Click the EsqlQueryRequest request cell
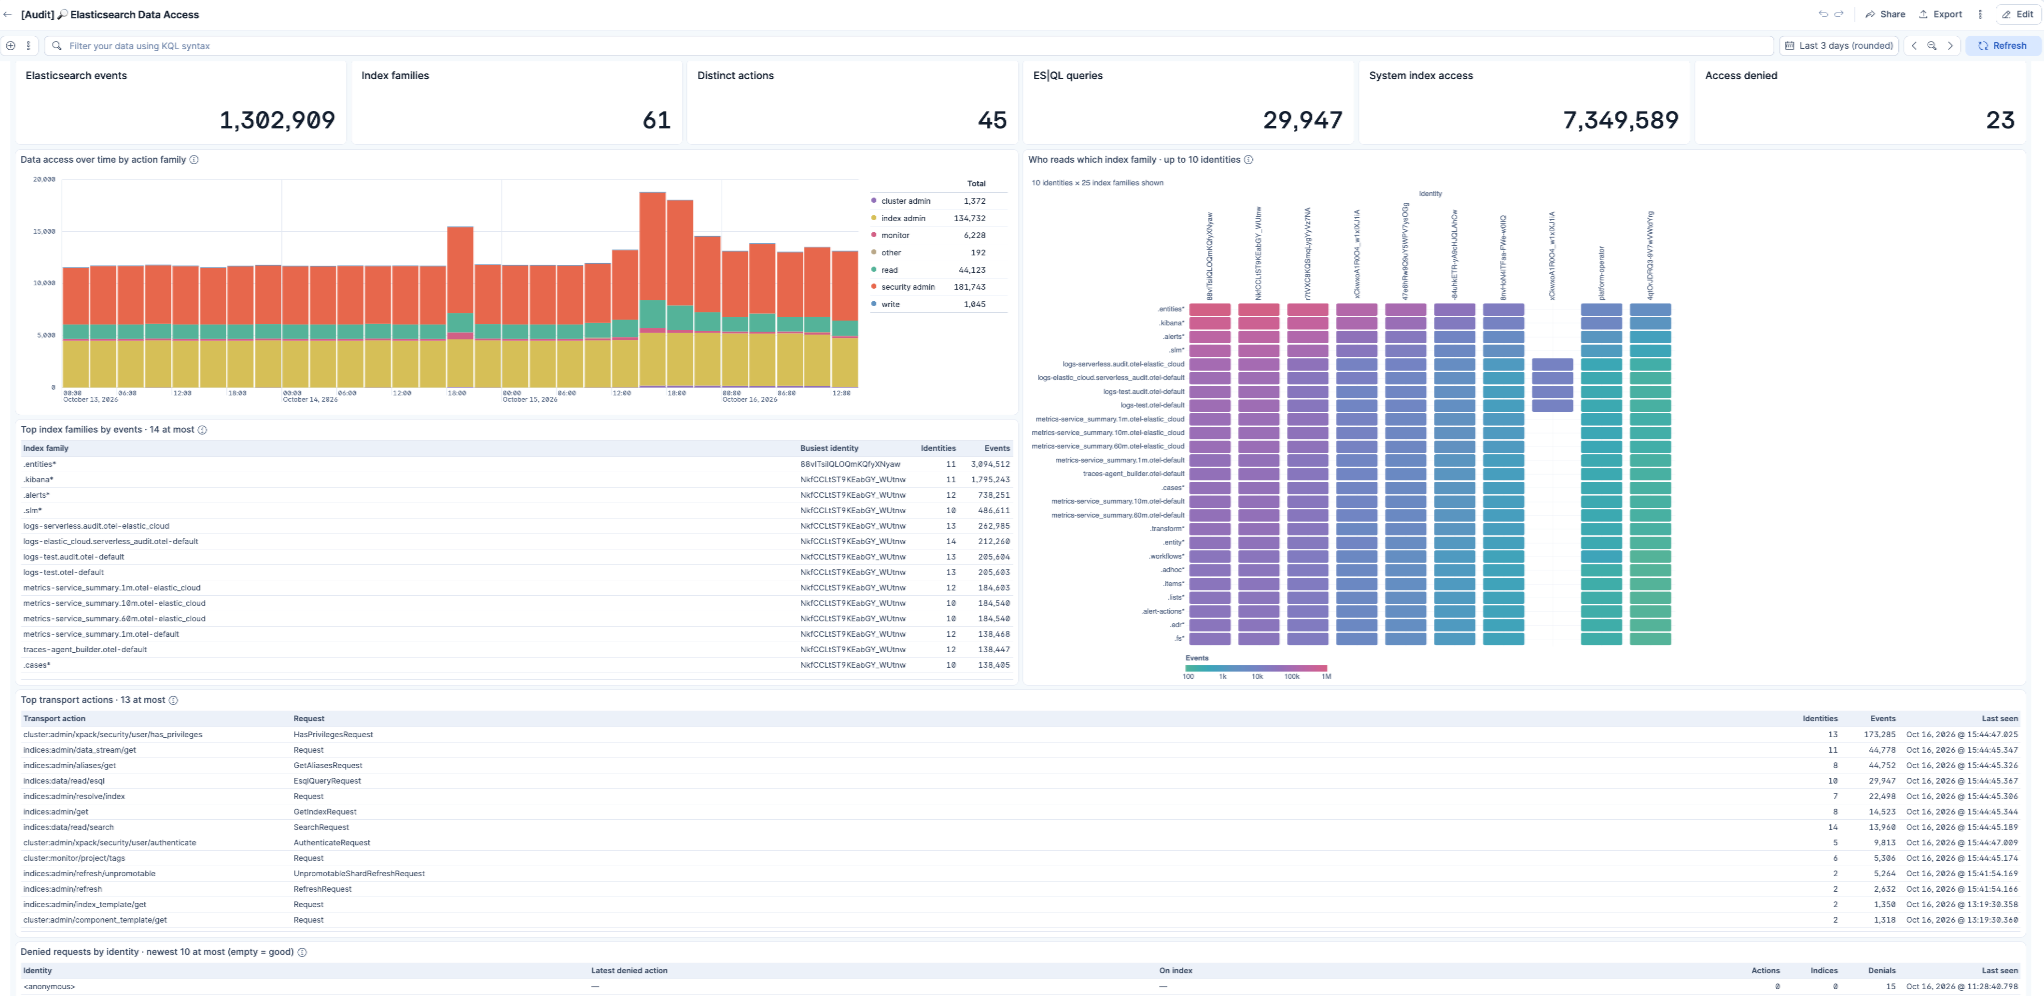The height and width of the screenshot is (996, 2044). (327, 781)
